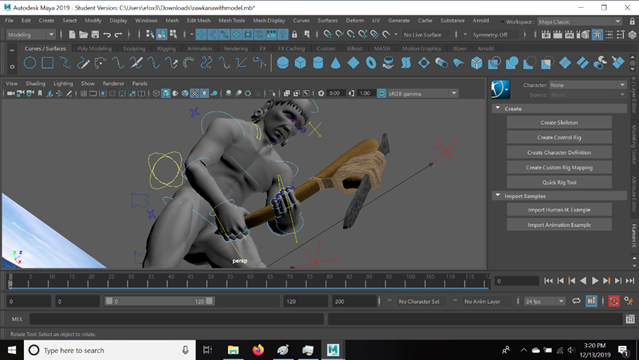Open the Script Editor icon
This screenshot has width=639, height=360.
[630, 319]
